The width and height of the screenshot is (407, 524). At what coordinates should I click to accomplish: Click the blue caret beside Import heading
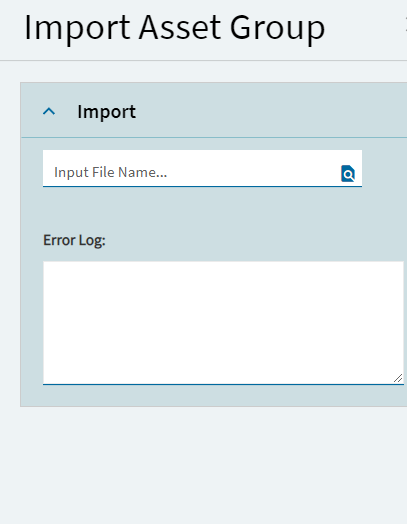coord(49,111)
